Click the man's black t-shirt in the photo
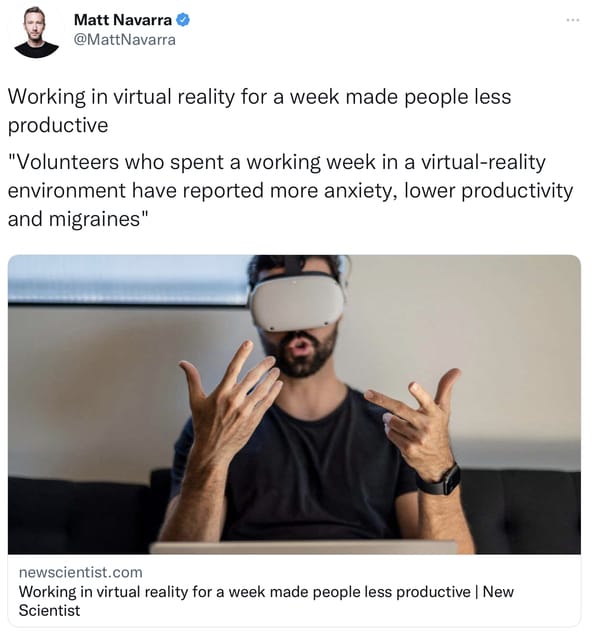The height and width of the screenshot is (633, 600). pos(307,468)
